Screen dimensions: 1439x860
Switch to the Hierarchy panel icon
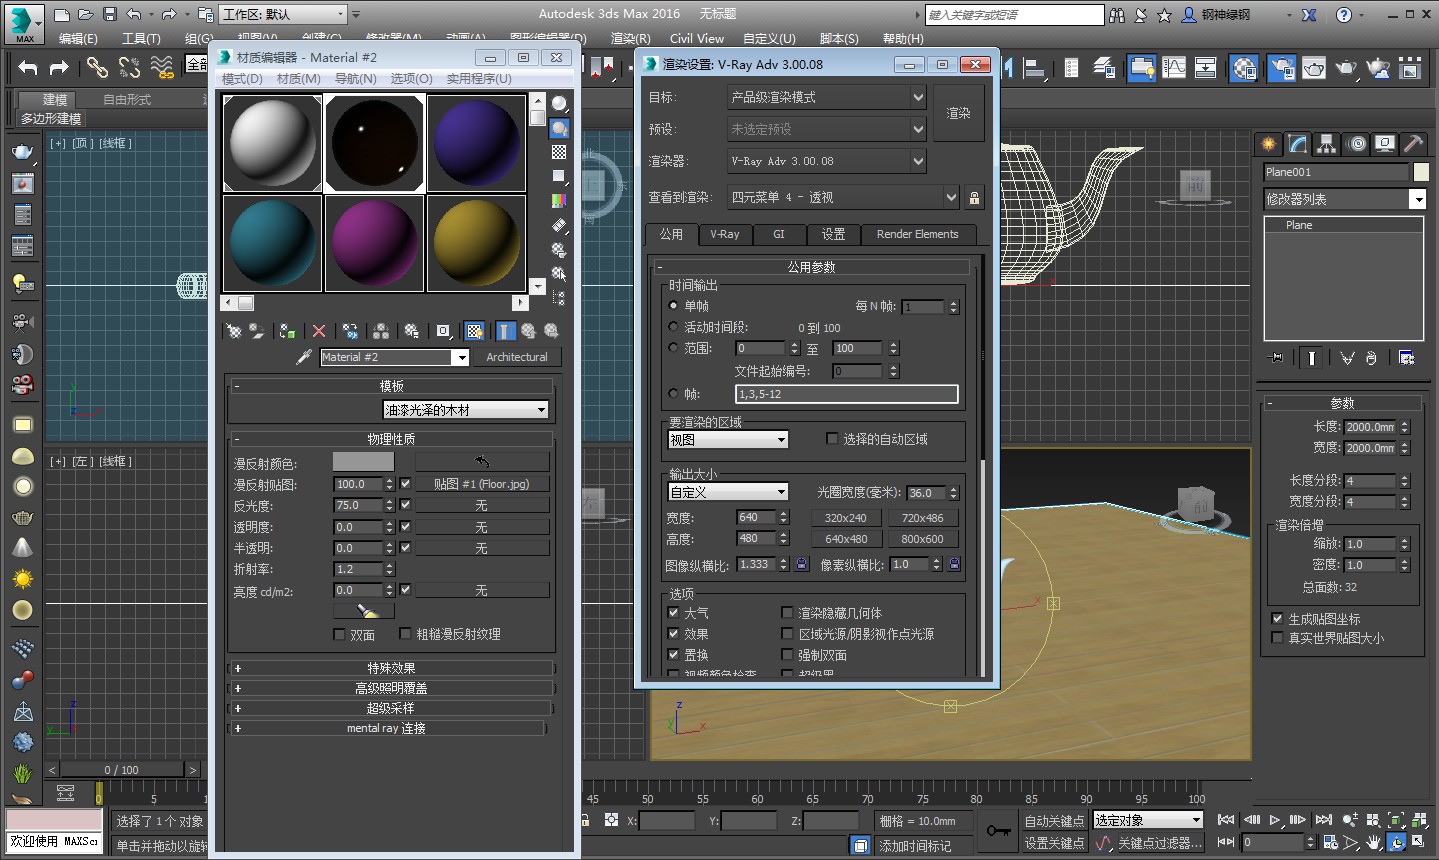coord(1326,144)
